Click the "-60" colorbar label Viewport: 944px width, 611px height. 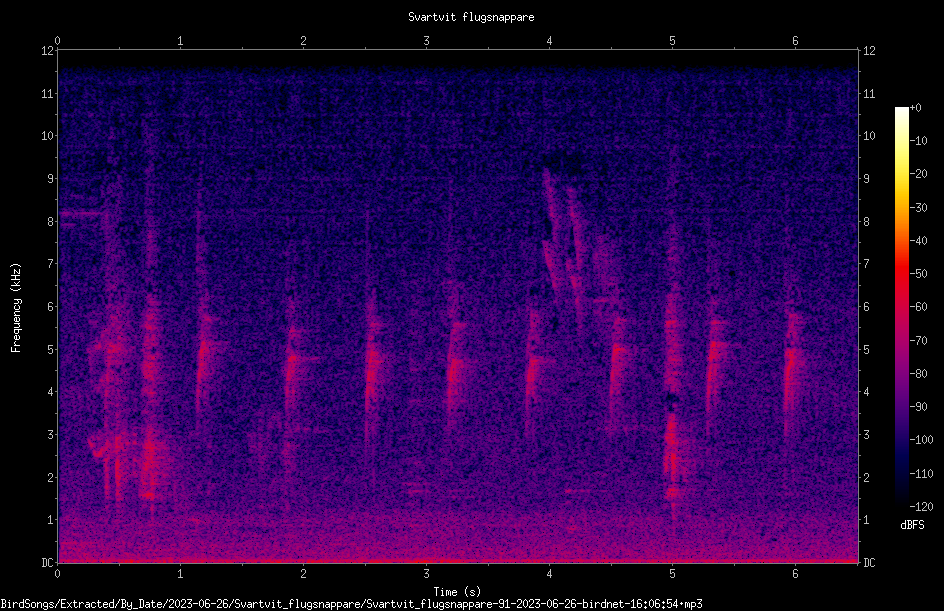(918, 307)
